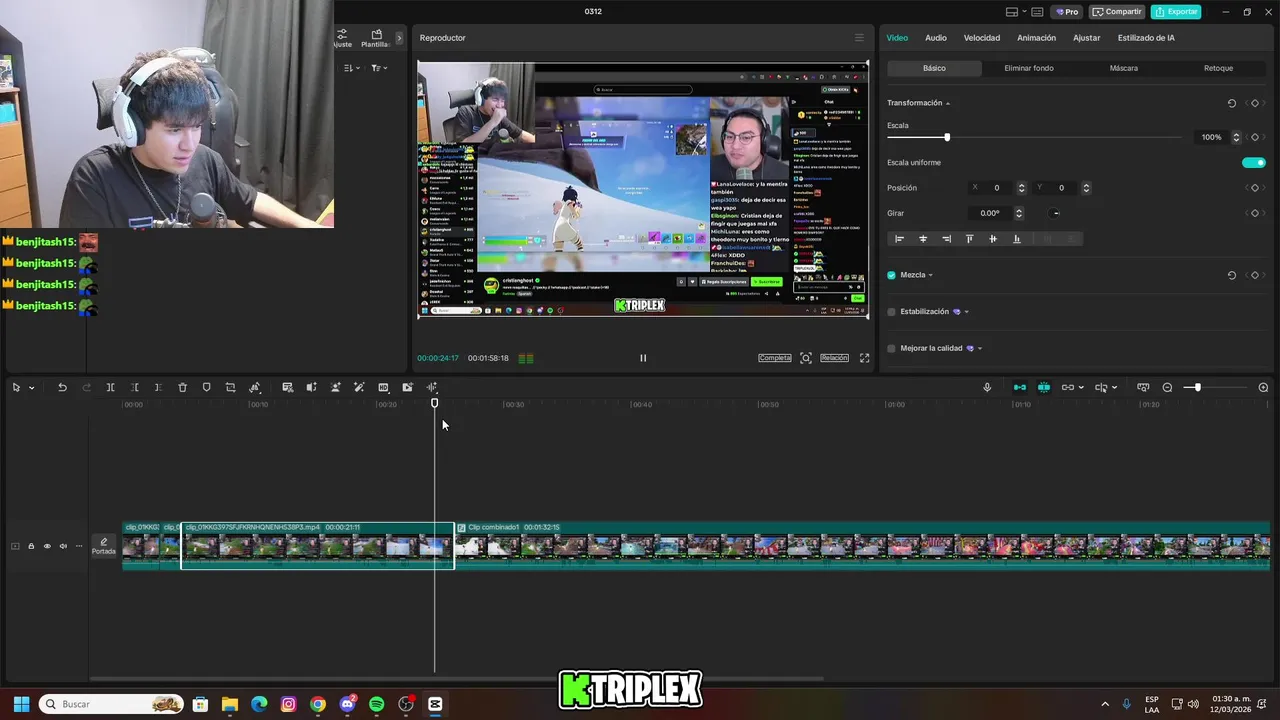The width and height of the screenshot is (1280, 720).
Task: Align clip to horizontal center
Action: pos(923,239)
